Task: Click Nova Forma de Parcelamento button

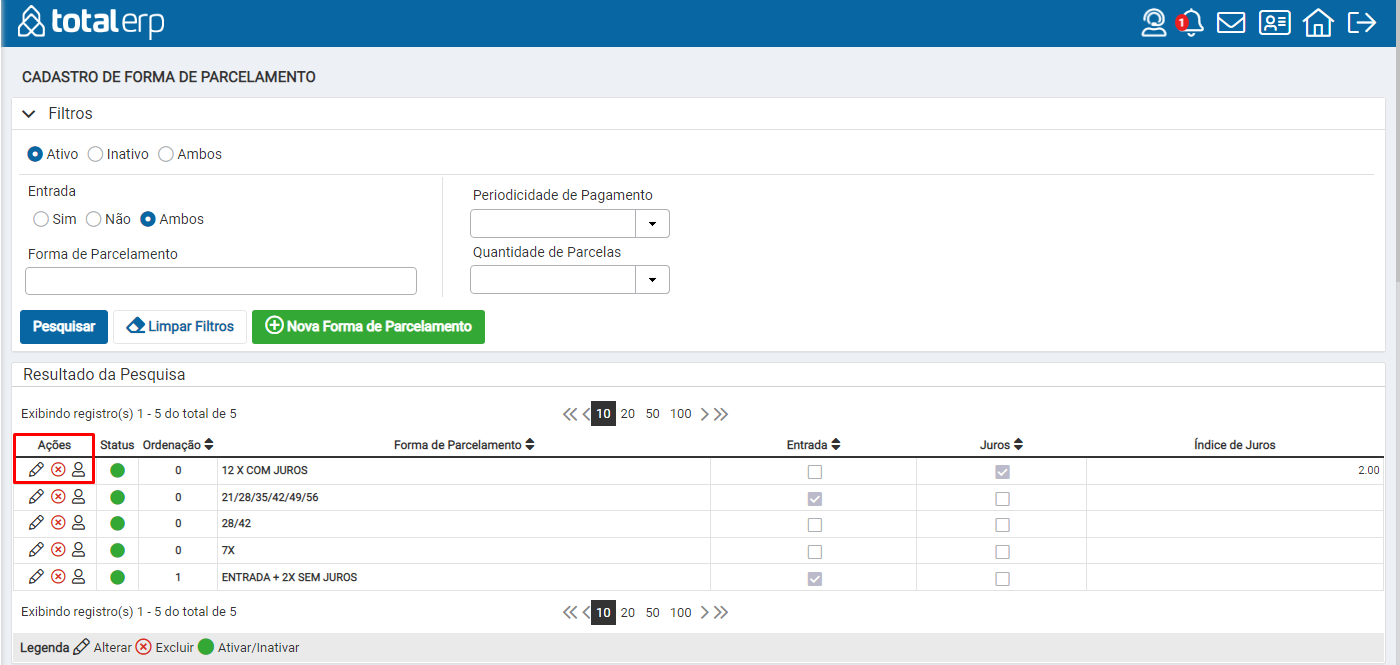Action: 368,327
